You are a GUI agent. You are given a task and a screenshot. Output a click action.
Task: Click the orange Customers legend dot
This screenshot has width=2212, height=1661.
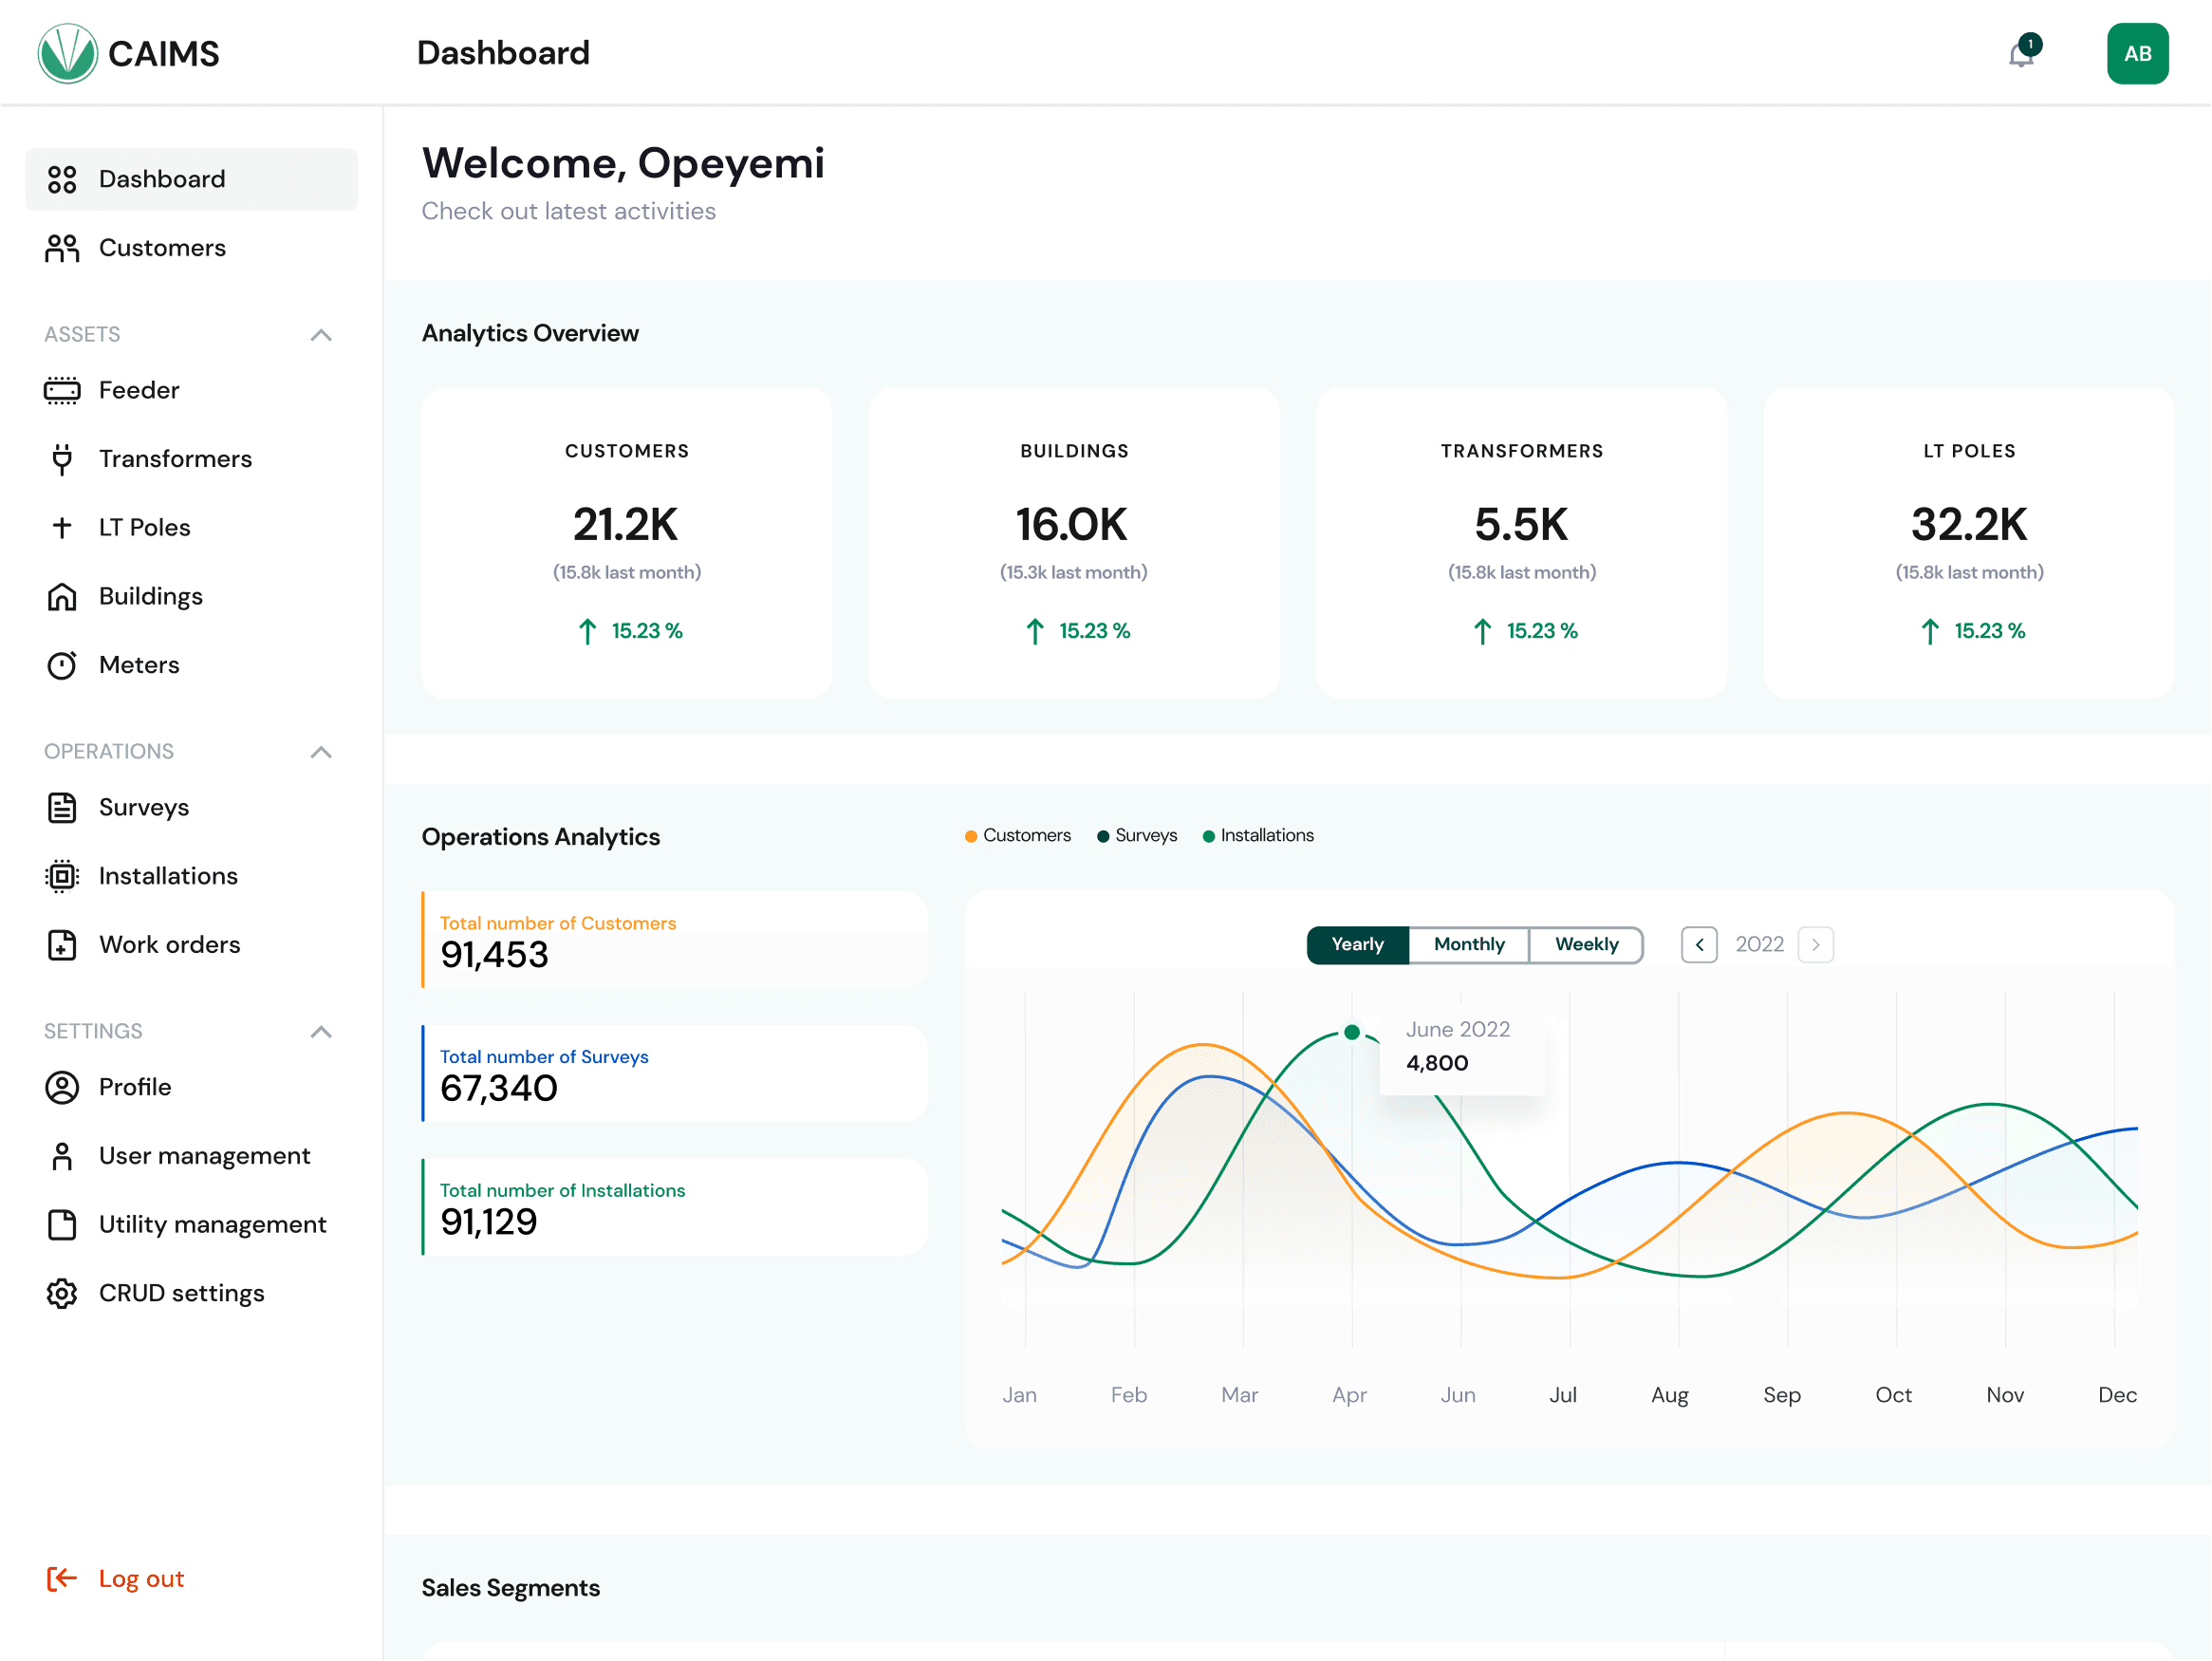pyautogui.click(x=971, y=836)
